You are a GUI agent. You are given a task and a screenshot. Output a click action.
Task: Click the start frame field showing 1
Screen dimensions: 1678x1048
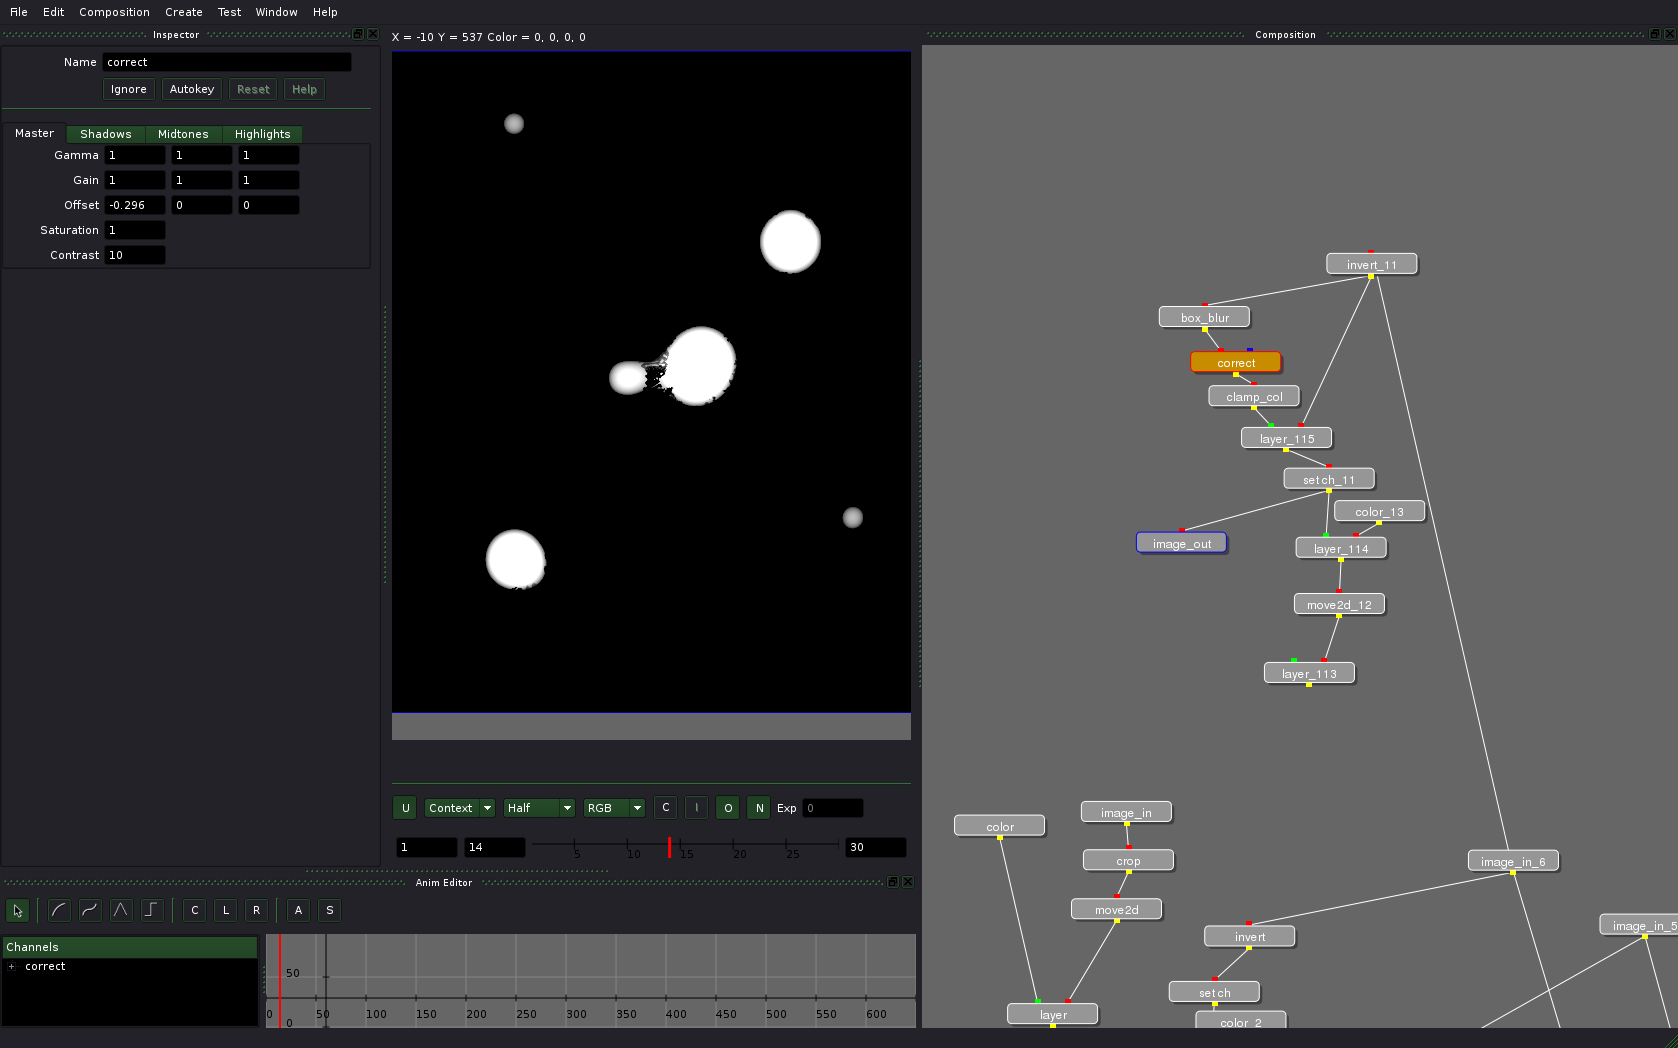426,847
